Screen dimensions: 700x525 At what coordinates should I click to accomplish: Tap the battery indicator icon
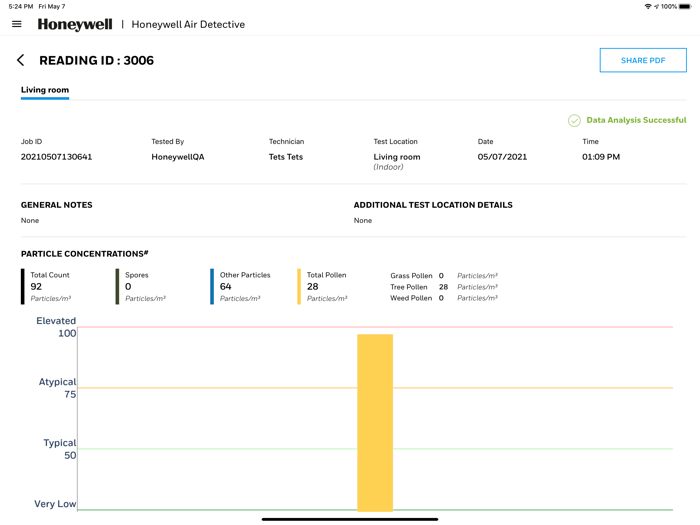click(x=685, y=6)
